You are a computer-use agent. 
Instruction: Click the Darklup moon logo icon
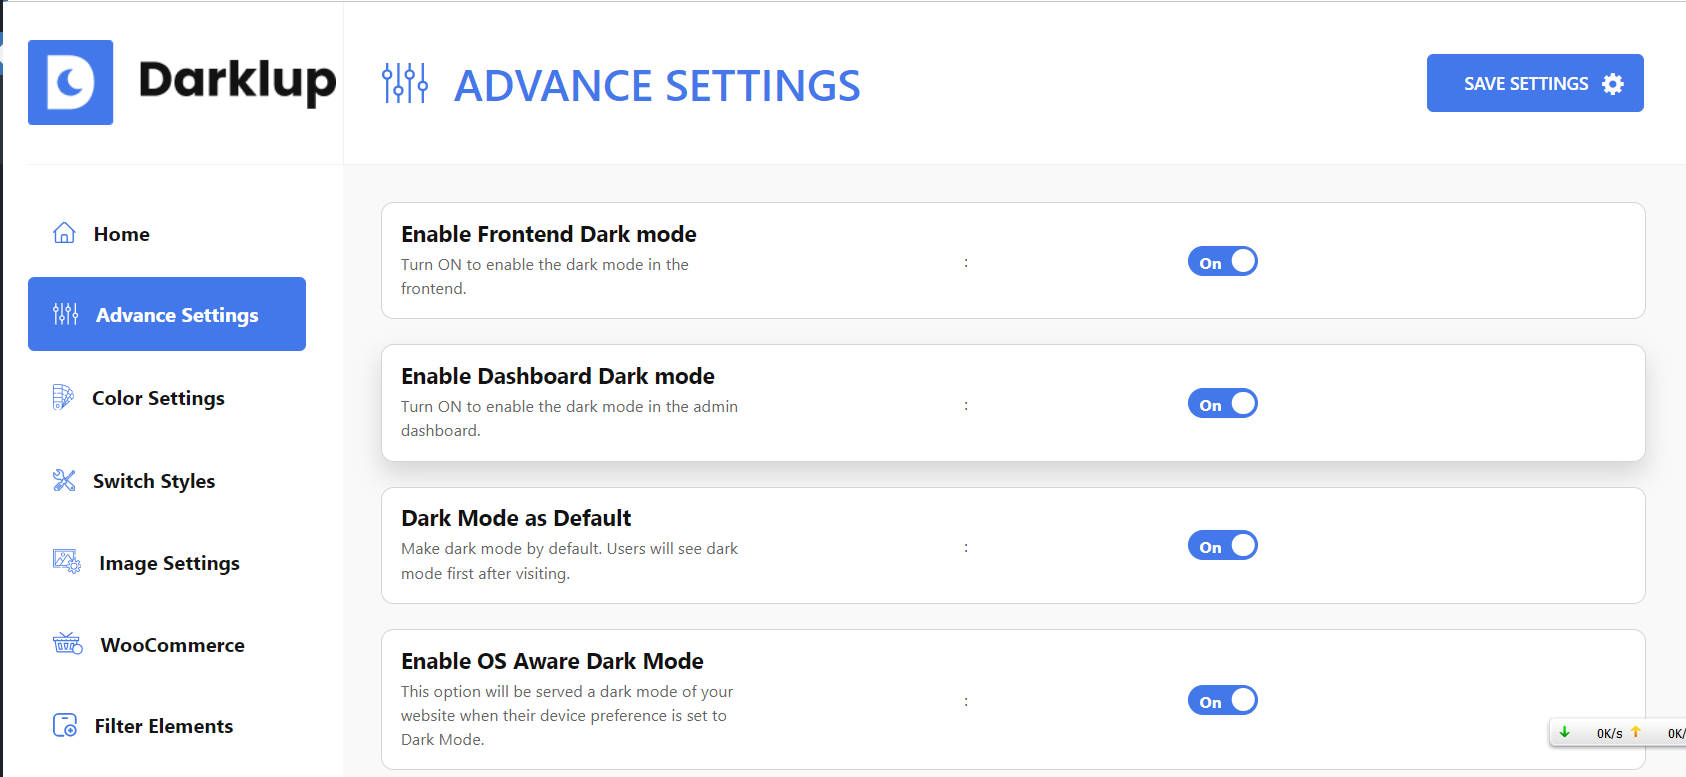click(70, 83)
